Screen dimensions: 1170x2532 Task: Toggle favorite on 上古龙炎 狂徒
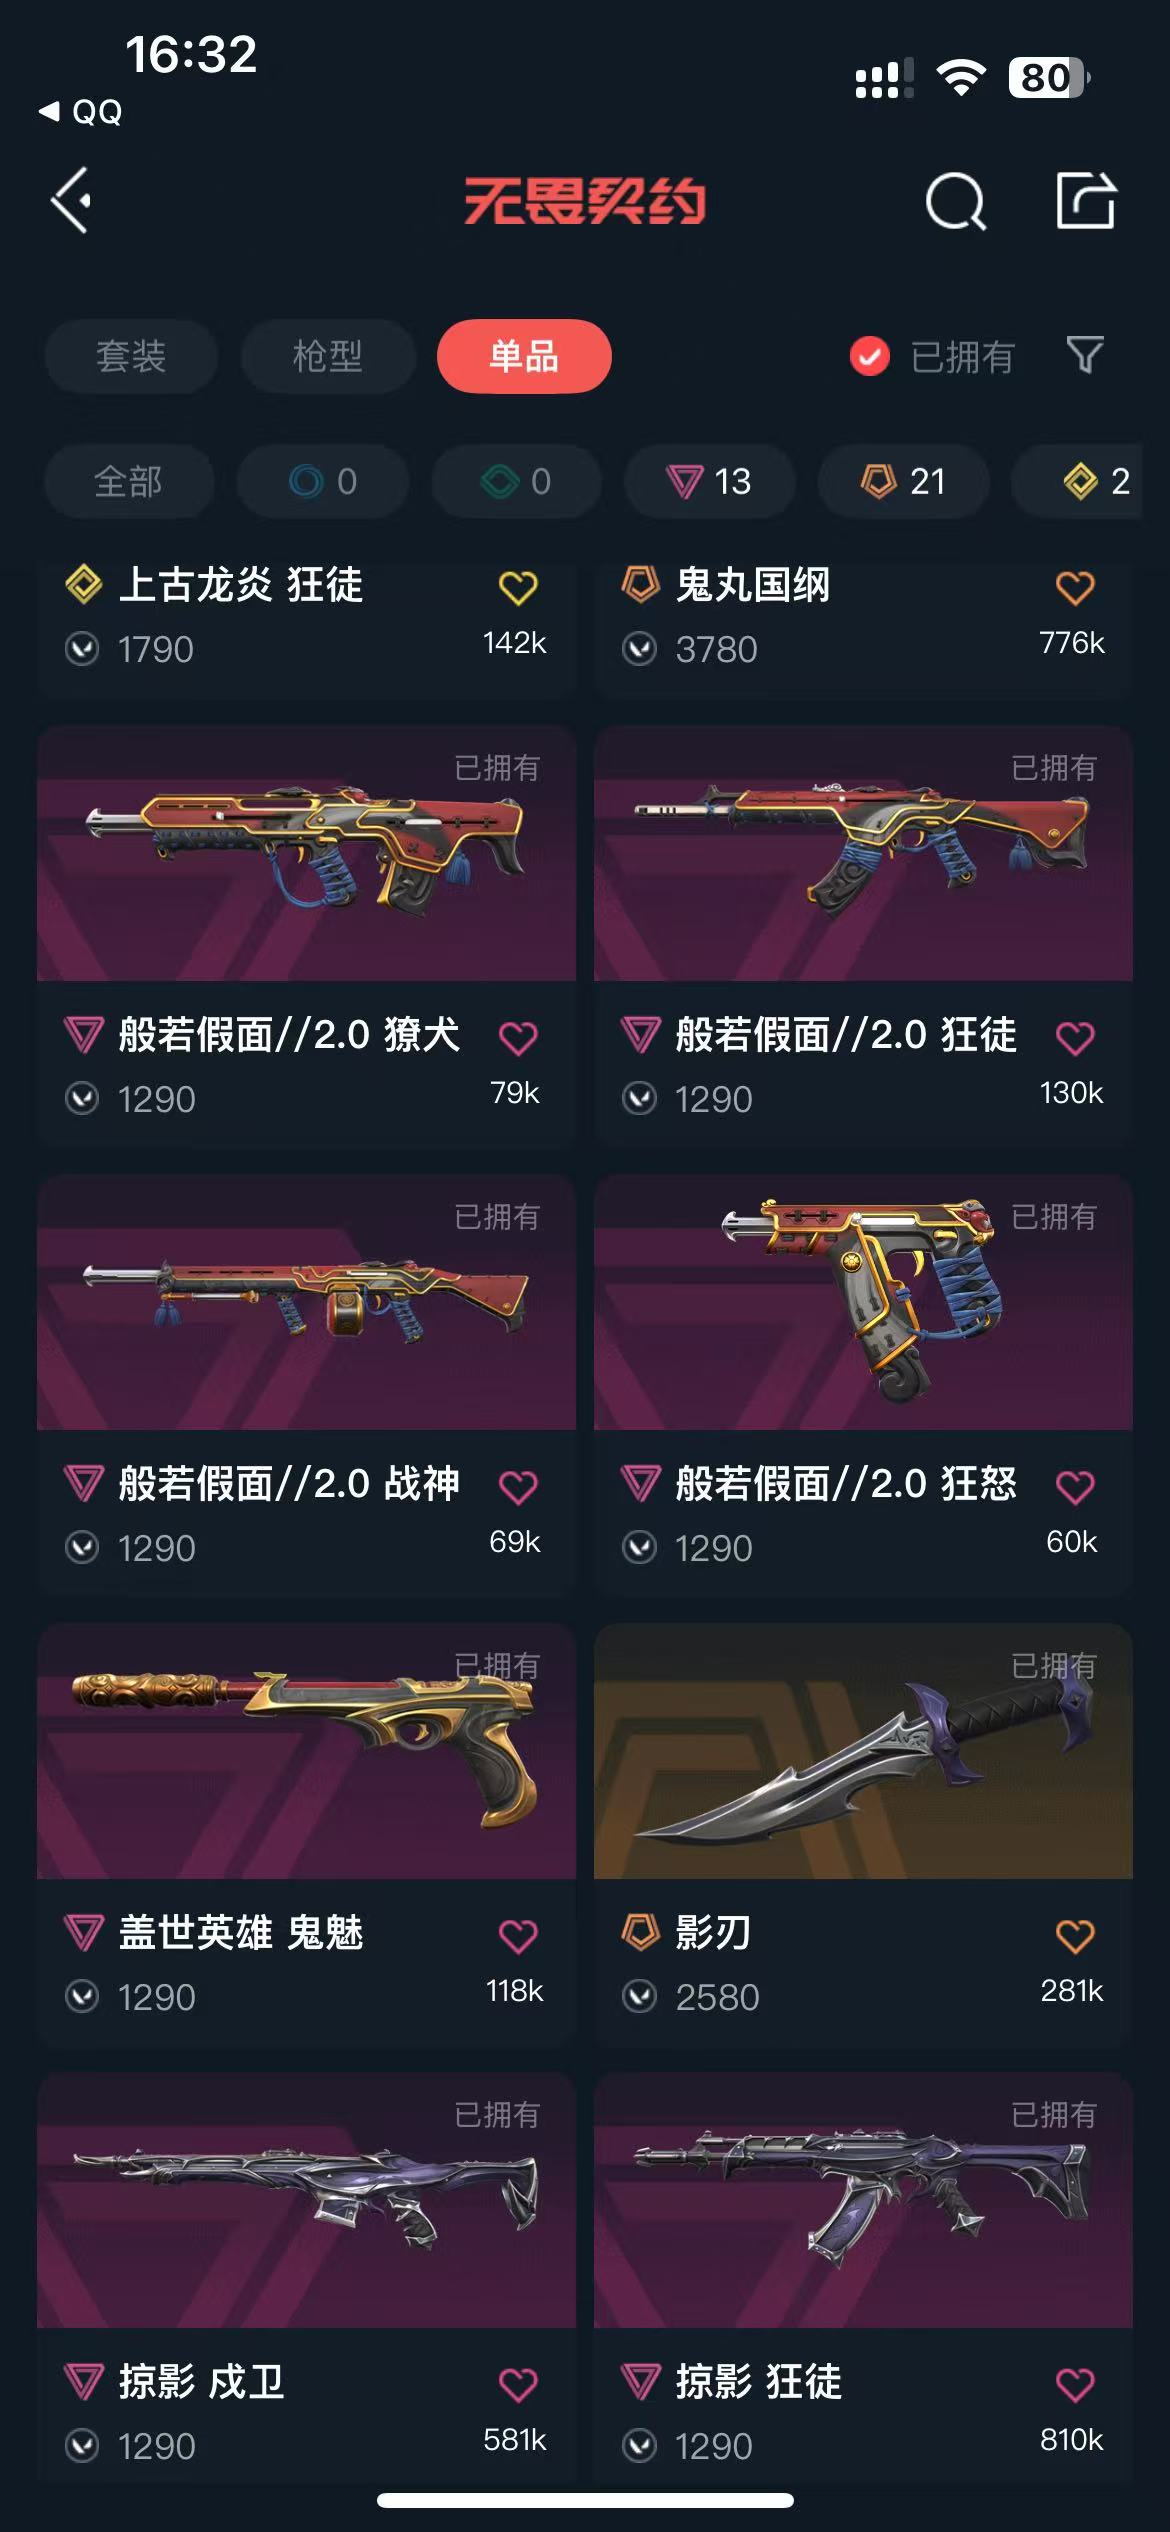[x=518, y=587]
